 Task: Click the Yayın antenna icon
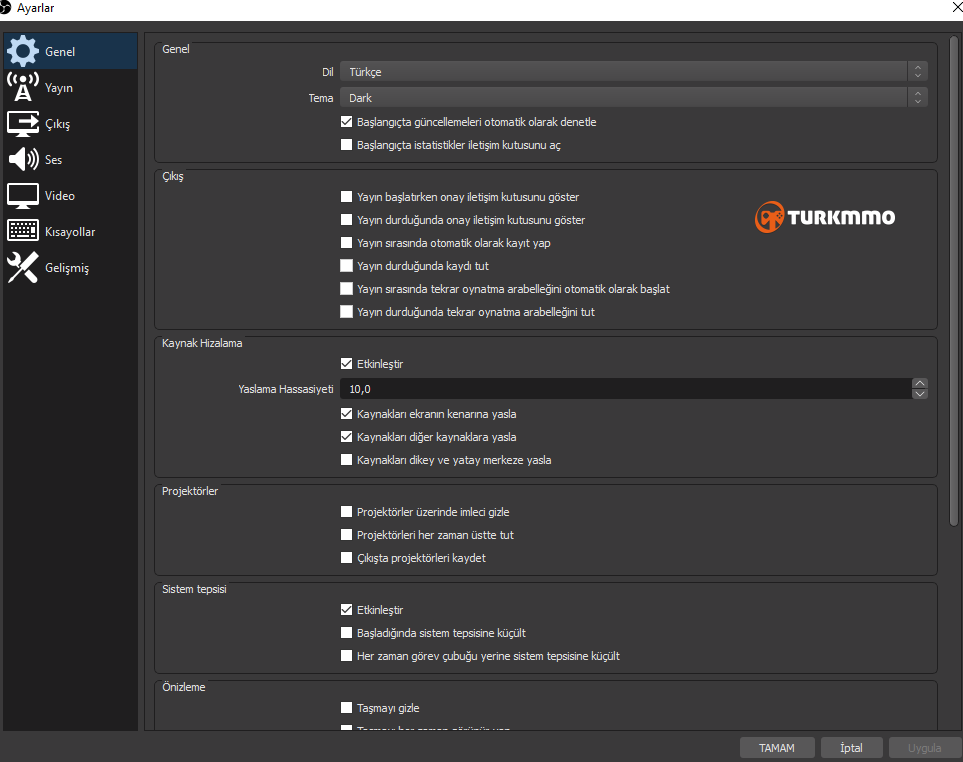tap(23, 87)
